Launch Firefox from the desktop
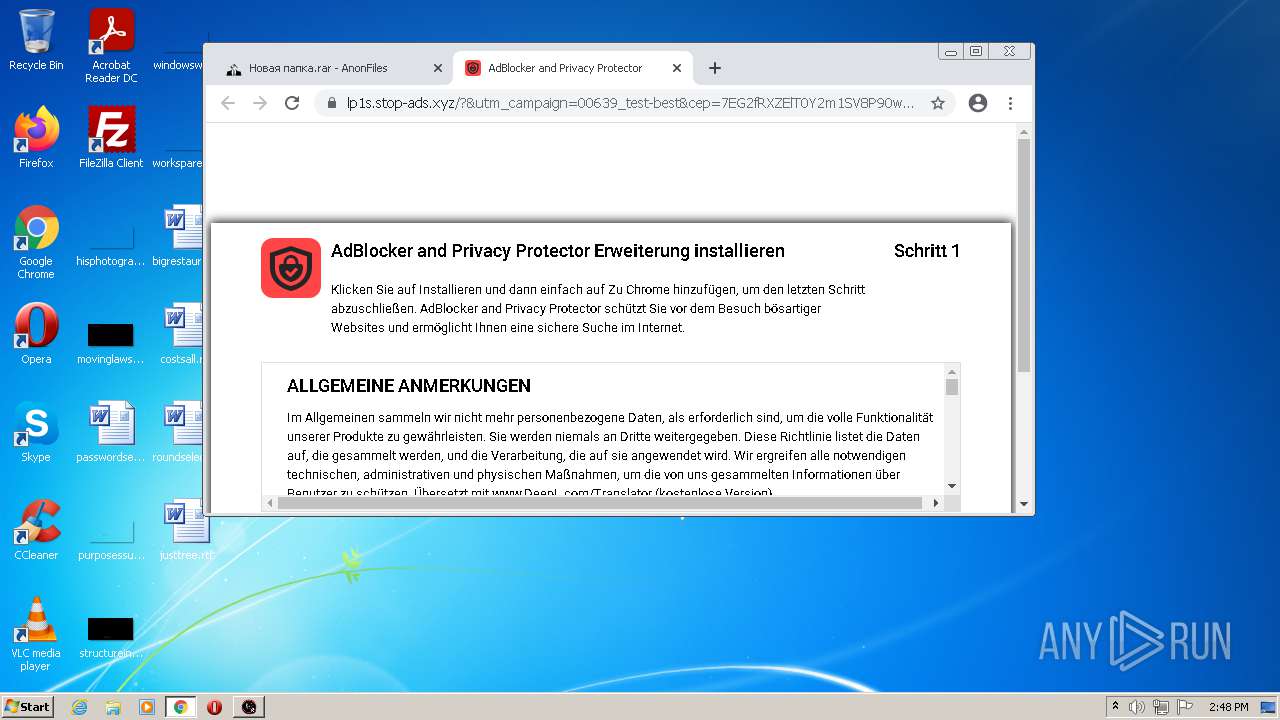Image resolution: width=1280 pixels, height=720 pixels. pyautogui.click(x=36, y=137)
